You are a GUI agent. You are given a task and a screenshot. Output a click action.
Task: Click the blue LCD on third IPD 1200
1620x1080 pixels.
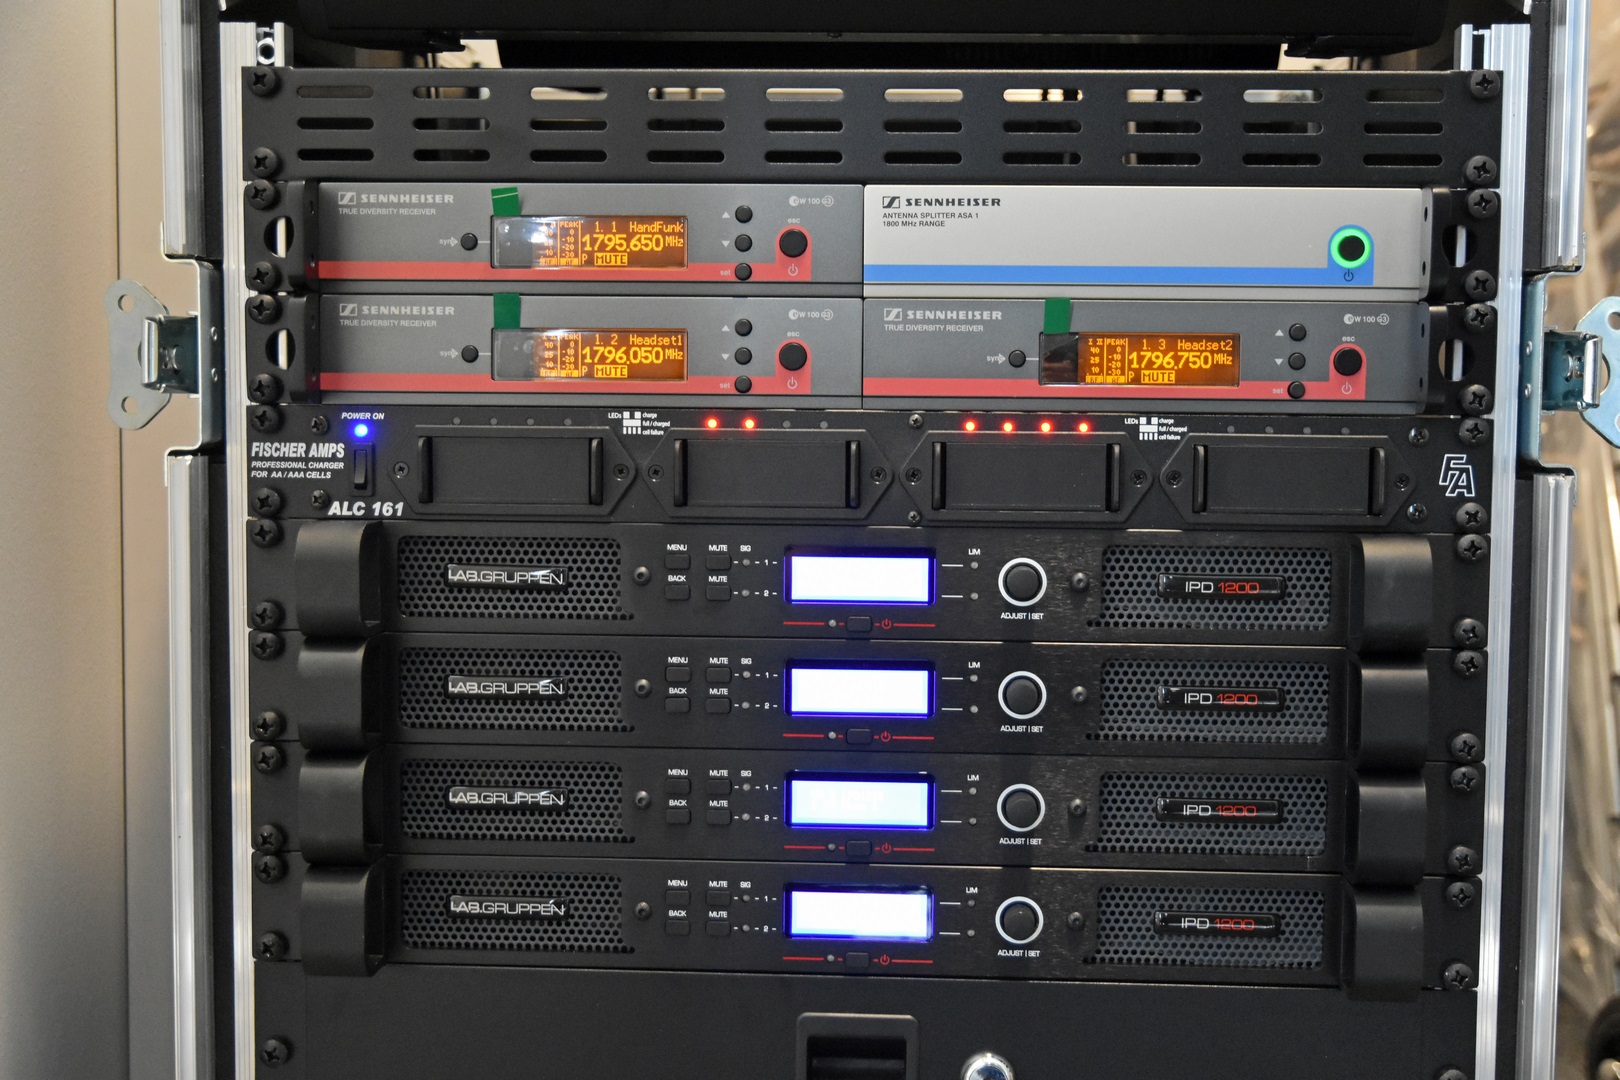860,802
